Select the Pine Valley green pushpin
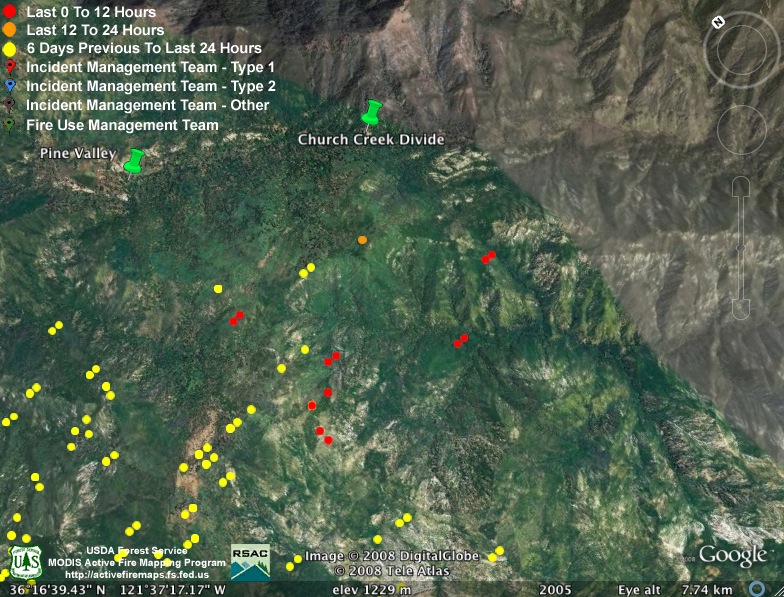The height and width of the screenshot is (597, 784). pos(133,161)
